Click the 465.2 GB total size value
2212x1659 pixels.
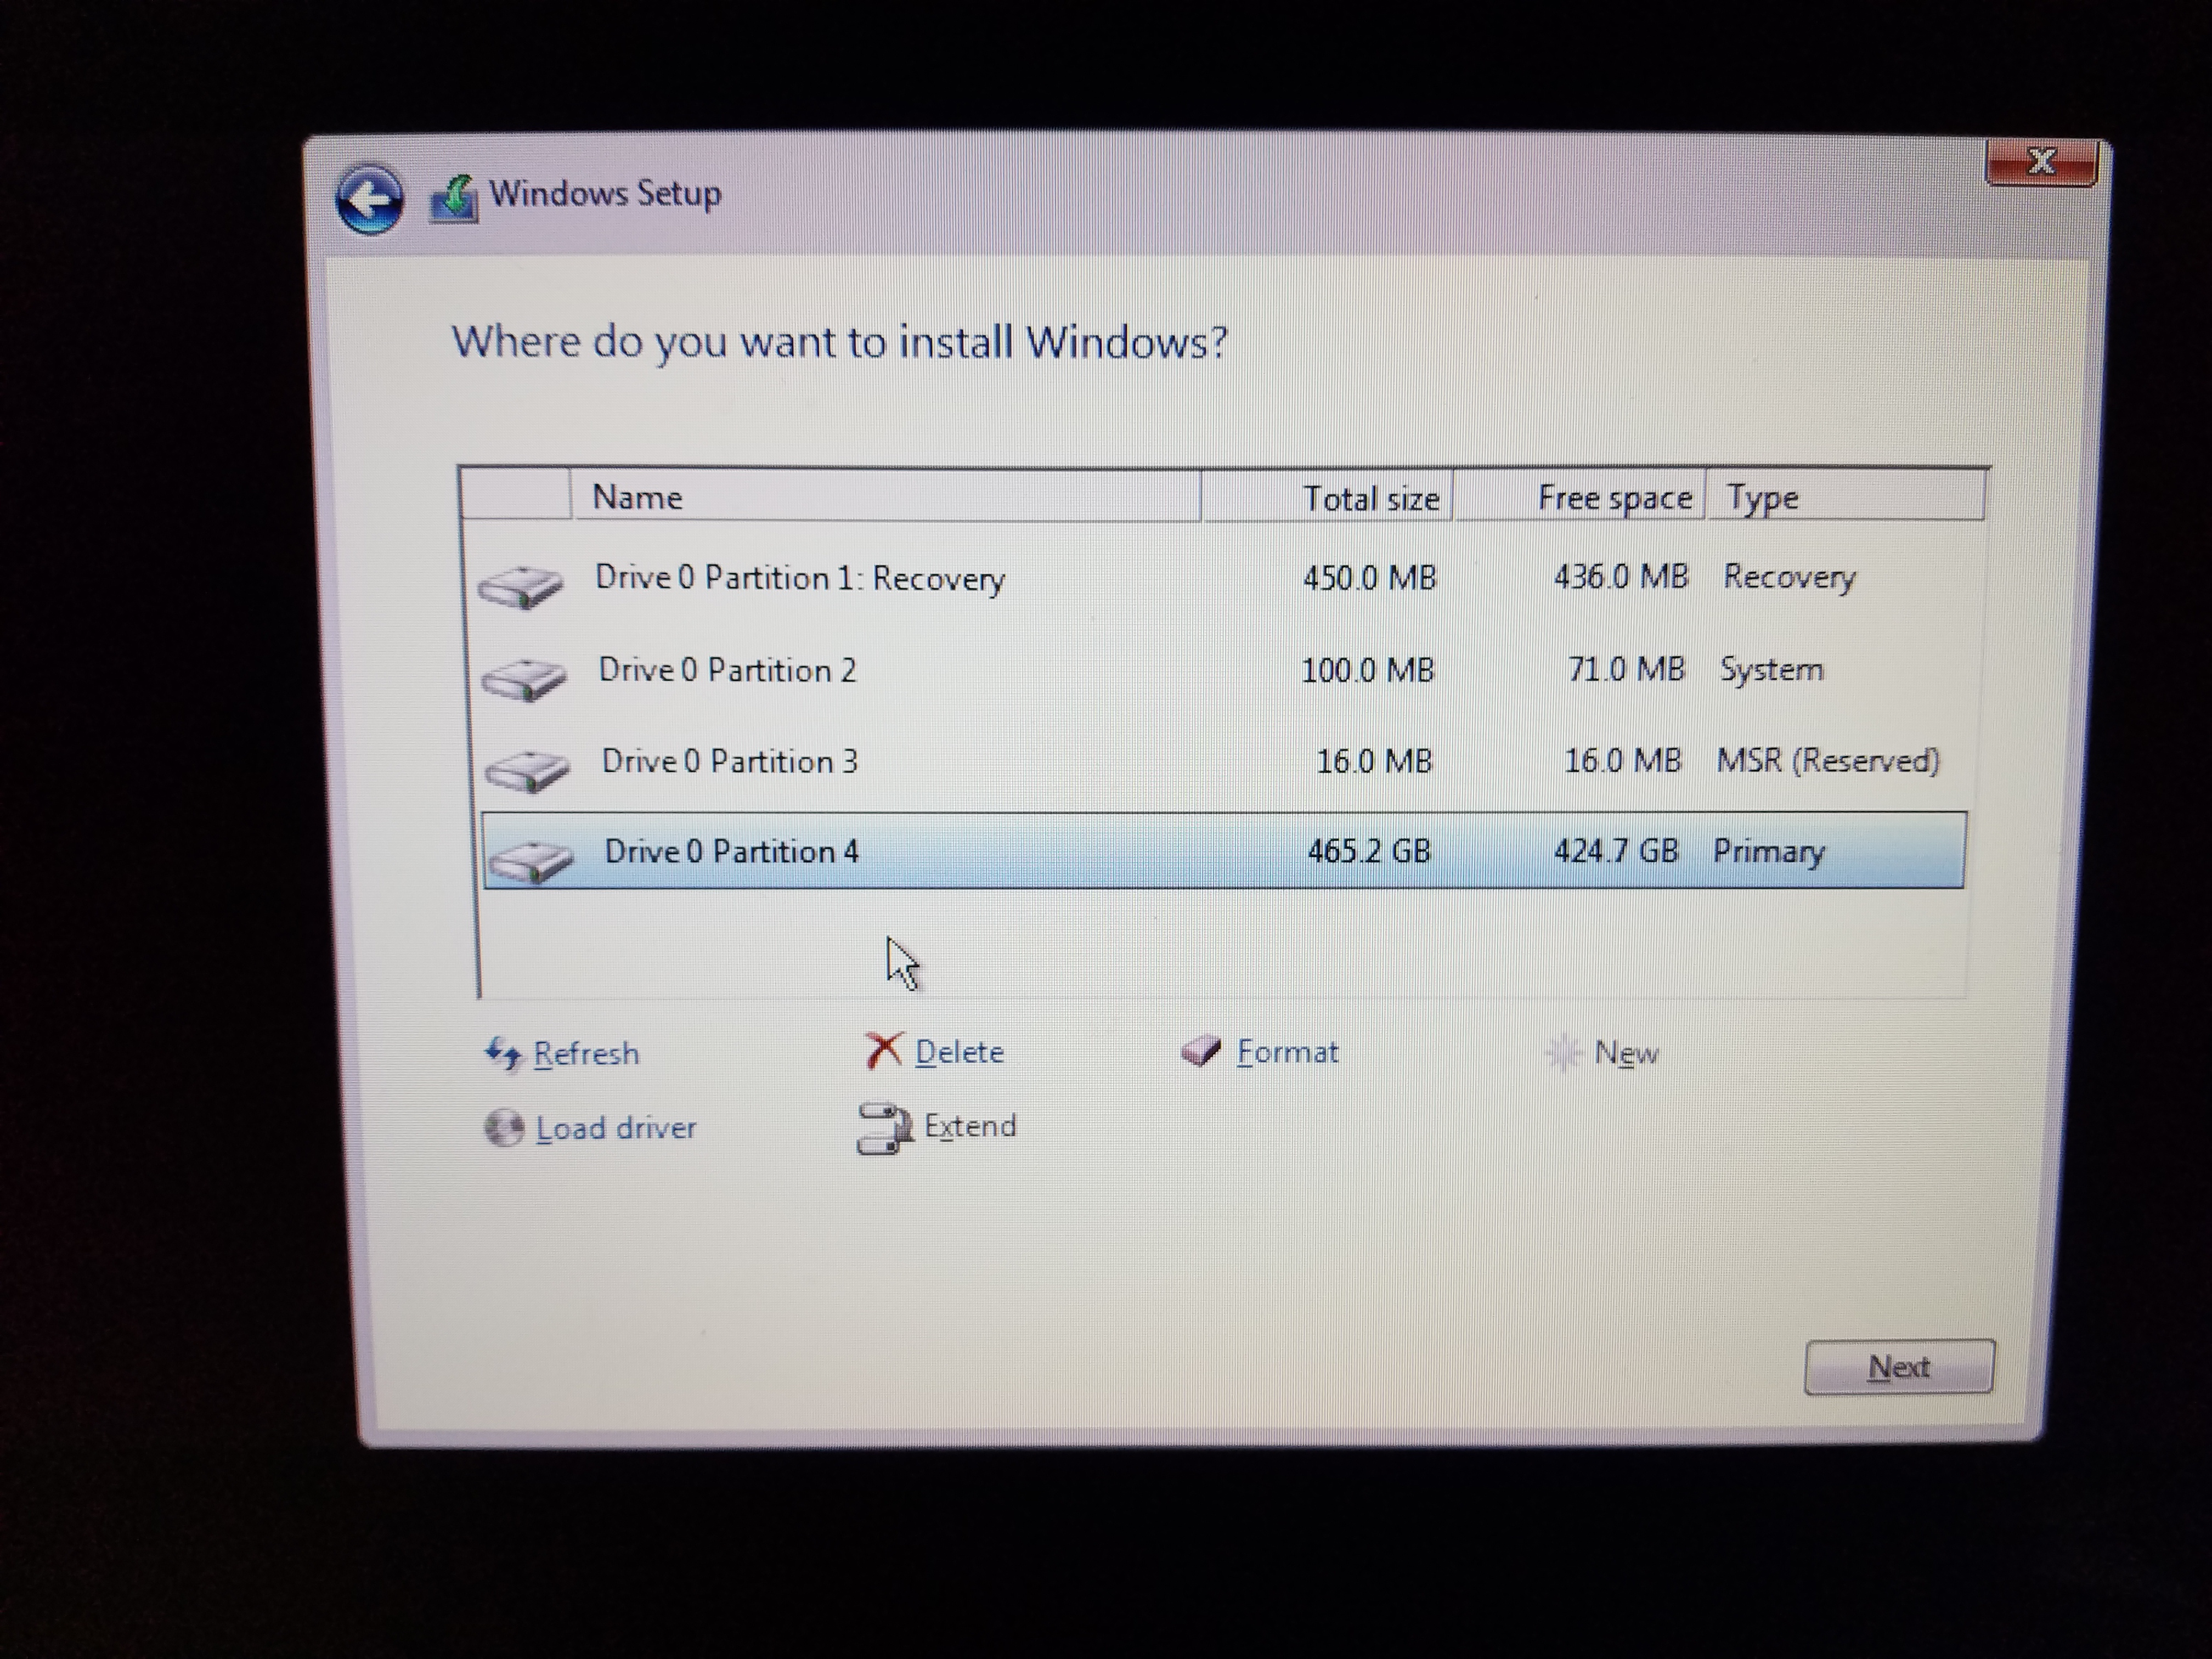[x=1369, y=851]
